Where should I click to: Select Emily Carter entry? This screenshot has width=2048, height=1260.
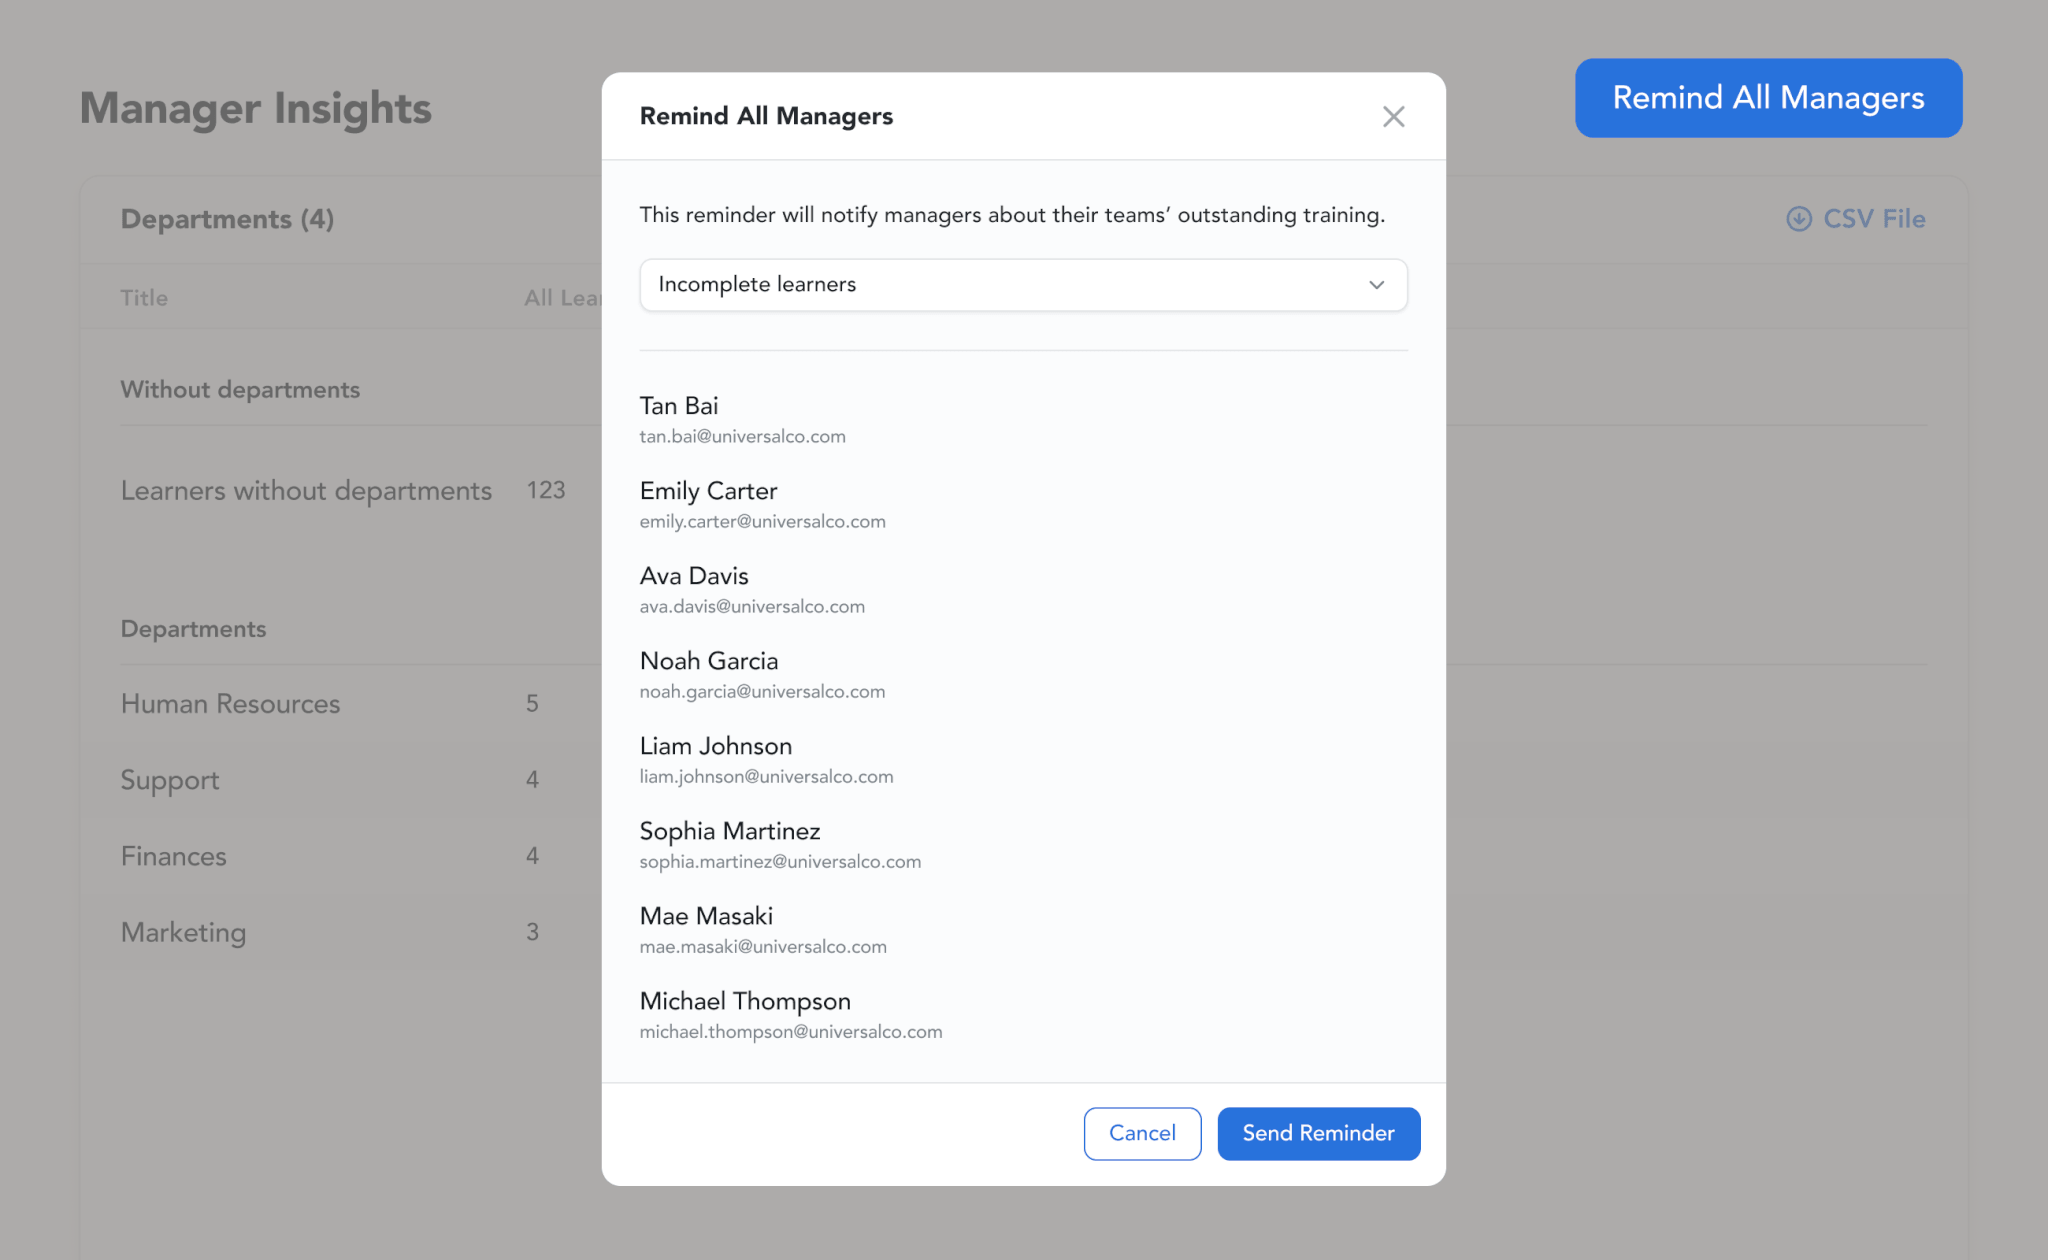pyautogui.click(x=708, y=491)
